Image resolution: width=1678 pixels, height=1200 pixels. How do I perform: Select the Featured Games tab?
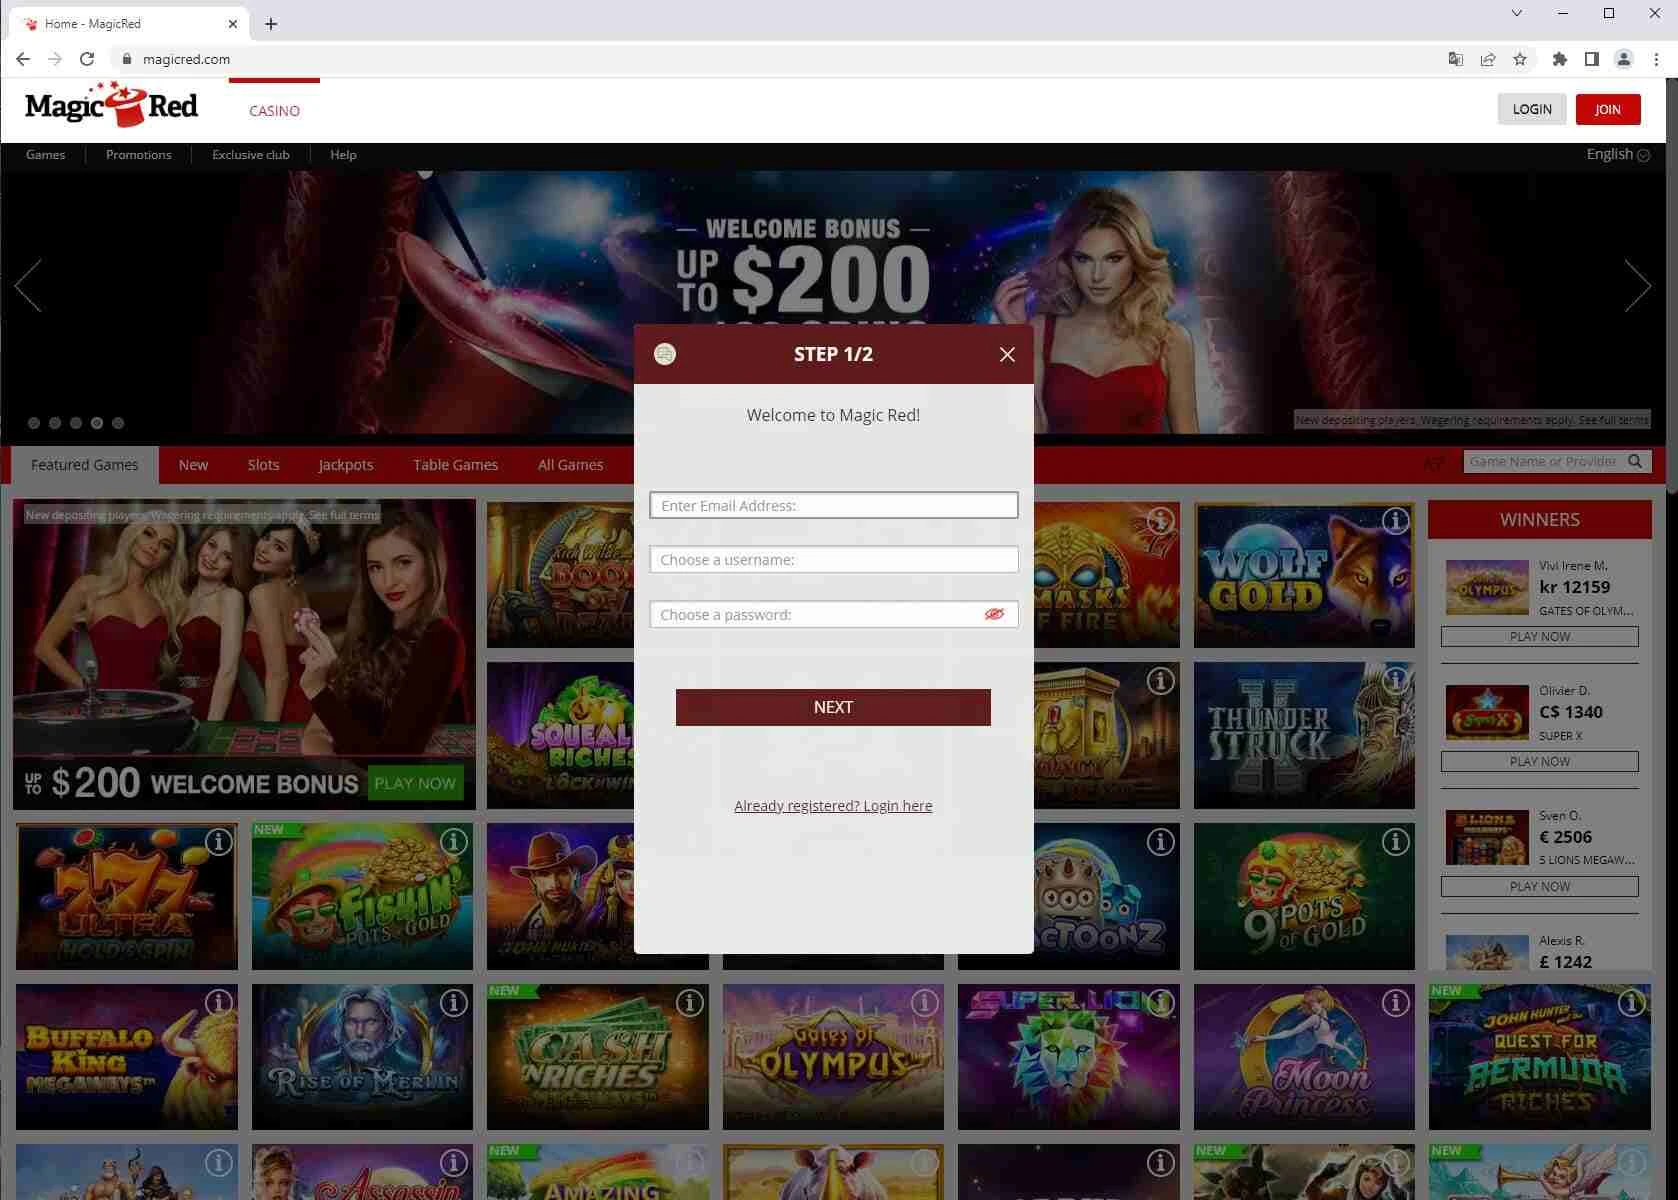85,465
